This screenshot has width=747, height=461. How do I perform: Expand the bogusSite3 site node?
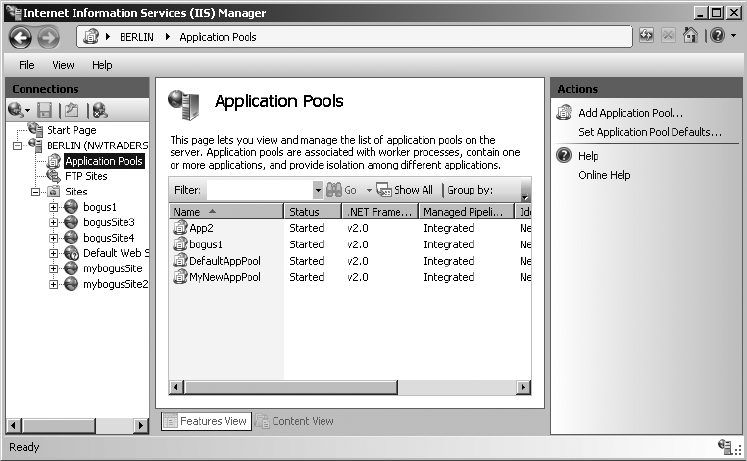click(53, 222)
